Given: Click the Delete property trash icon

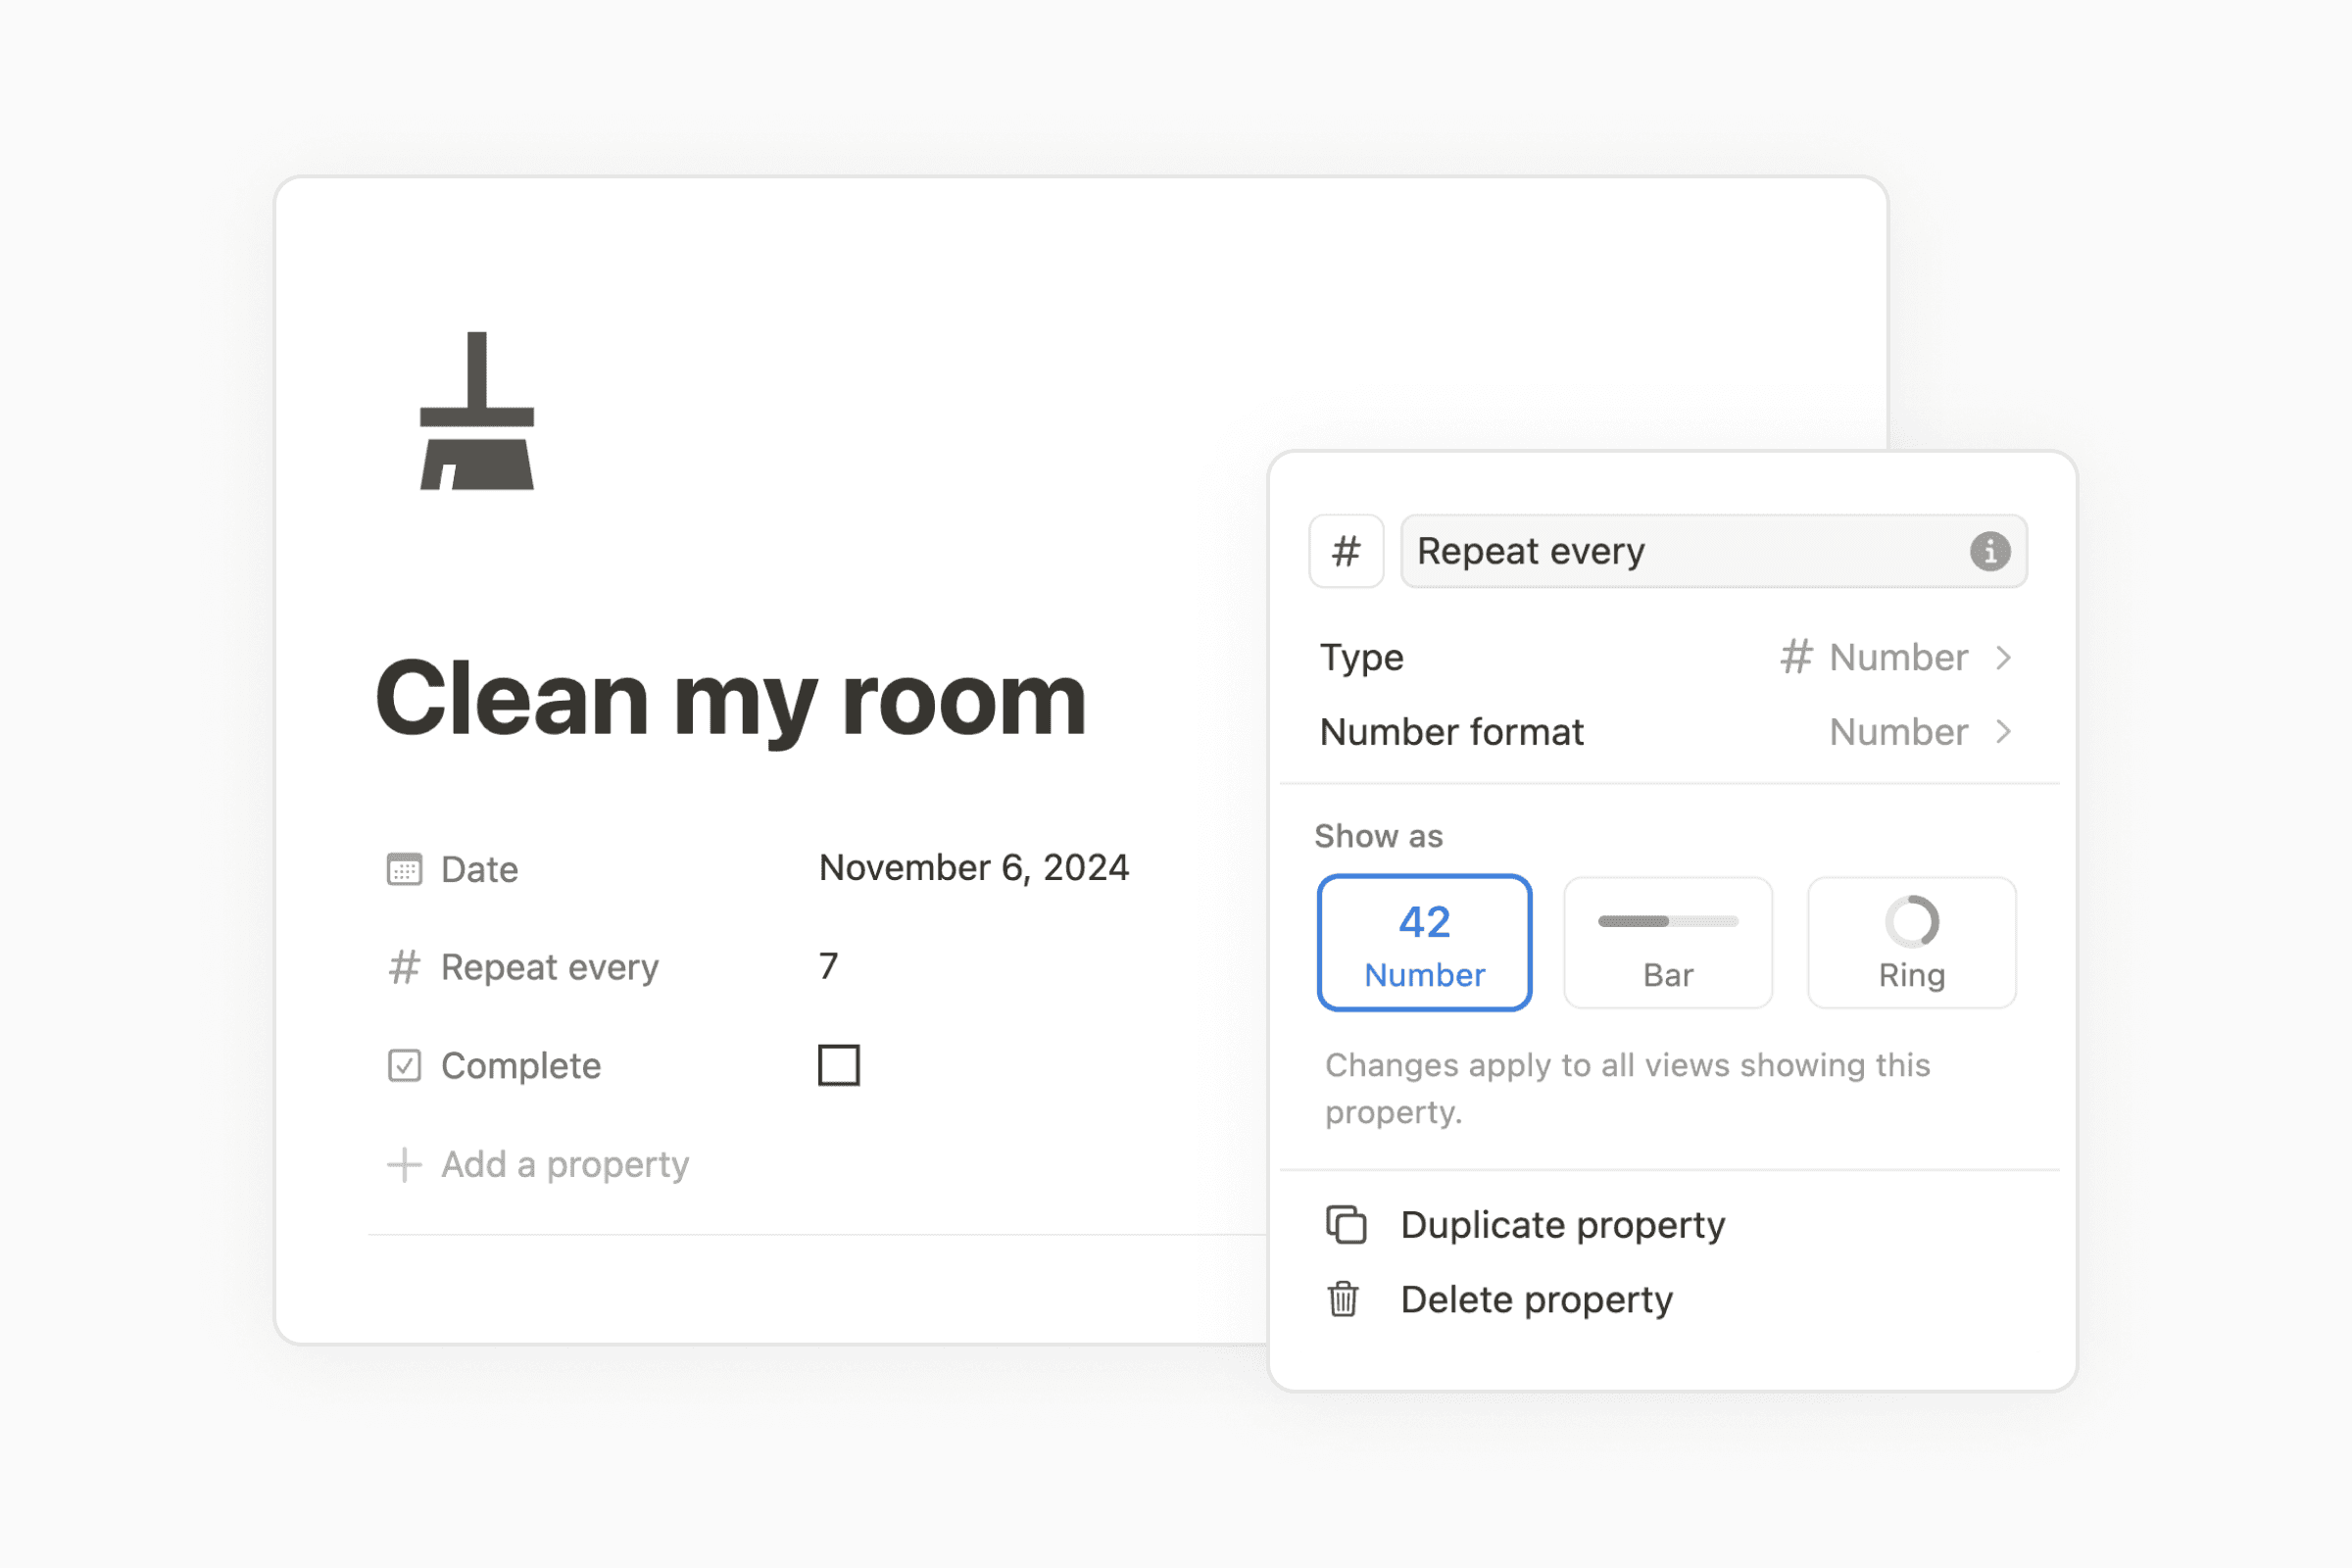Looking at the screenshot, I should tap(1347, 1298).
